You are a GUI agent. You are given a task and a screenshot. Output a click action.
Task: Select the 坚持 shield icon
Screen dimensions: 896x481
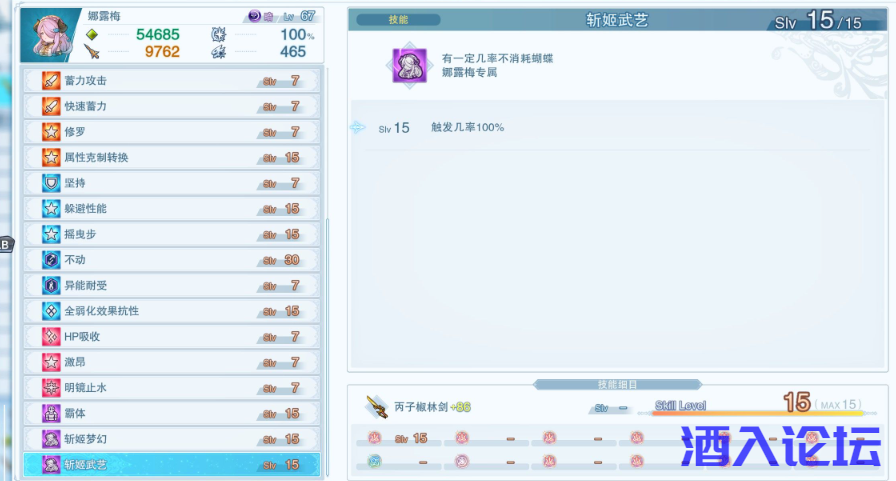click(x=51, y=183)
